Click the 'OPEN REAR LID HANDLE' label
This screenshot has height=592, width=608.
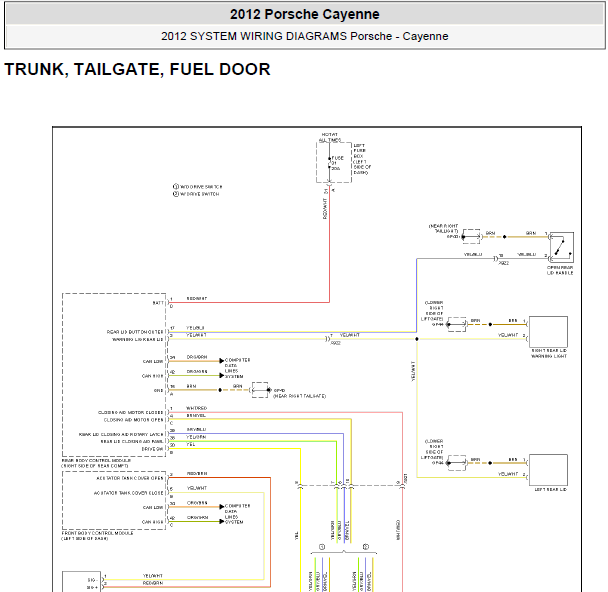(x=560, y=270)
